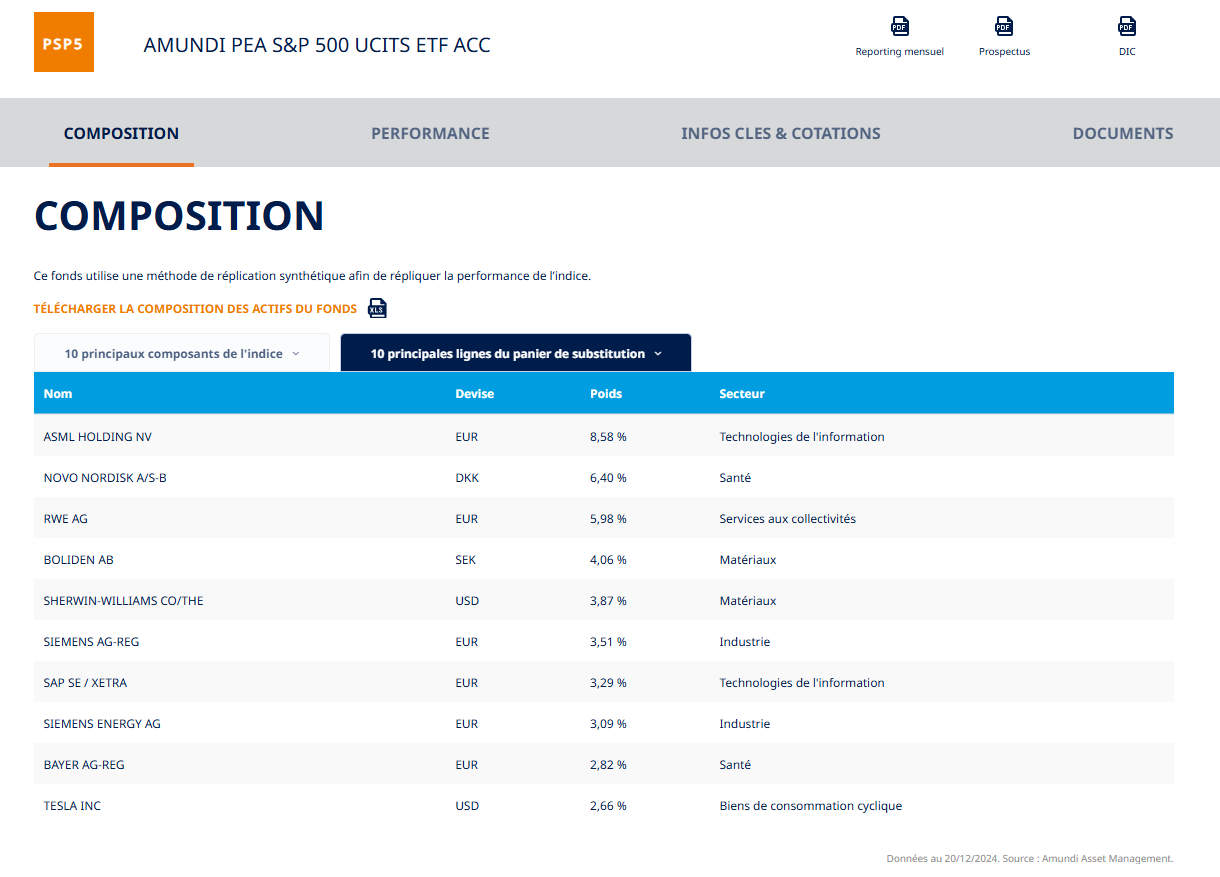The image size is (1220, 877).
Task: Click the 3,87 % weight value
Action: click(x=608, y=601)
